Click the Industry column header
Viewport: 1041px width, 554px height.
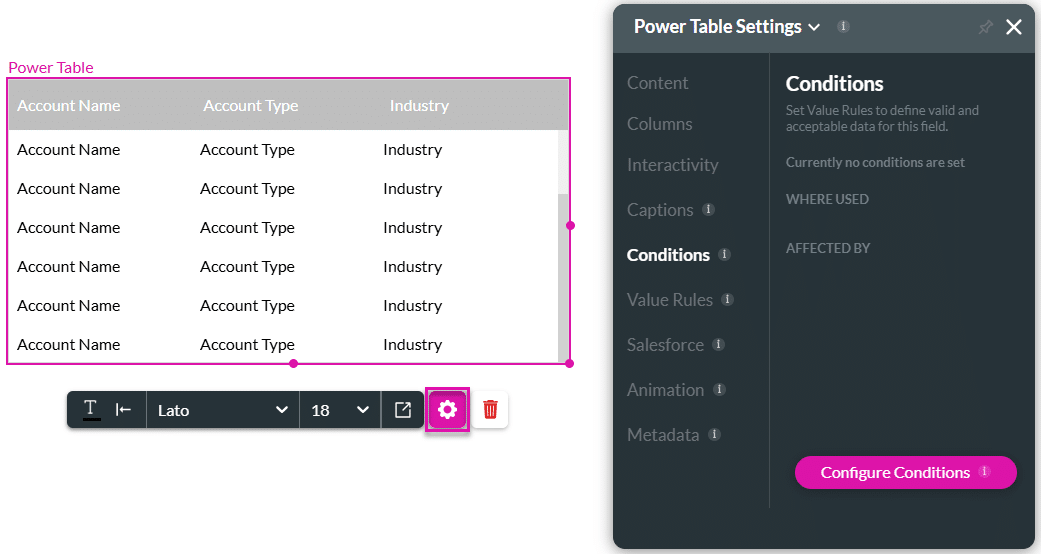tap(419, 106)
